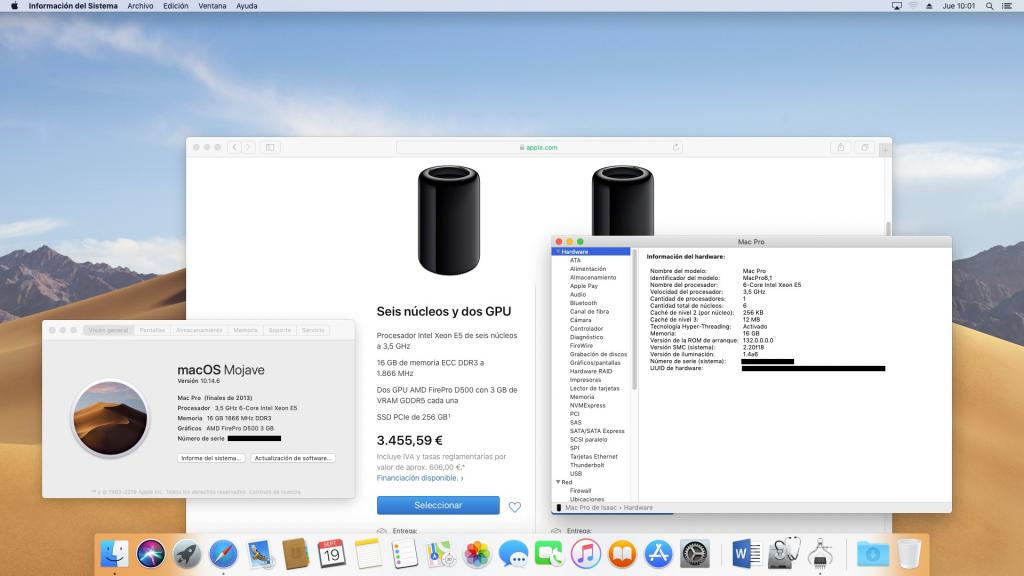Image resolution: width=1024 pixels, height=576 pixels.
Task: Select USB in hardware sidebar
Action: coord(575,473)
